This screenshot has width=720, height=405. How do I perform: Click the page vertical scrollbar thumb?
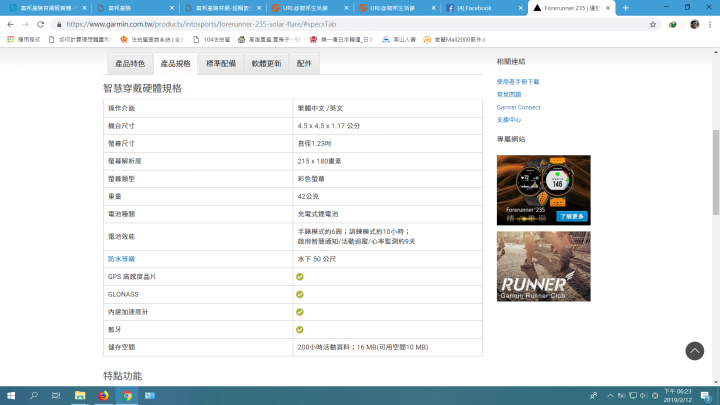coord(716,172)
